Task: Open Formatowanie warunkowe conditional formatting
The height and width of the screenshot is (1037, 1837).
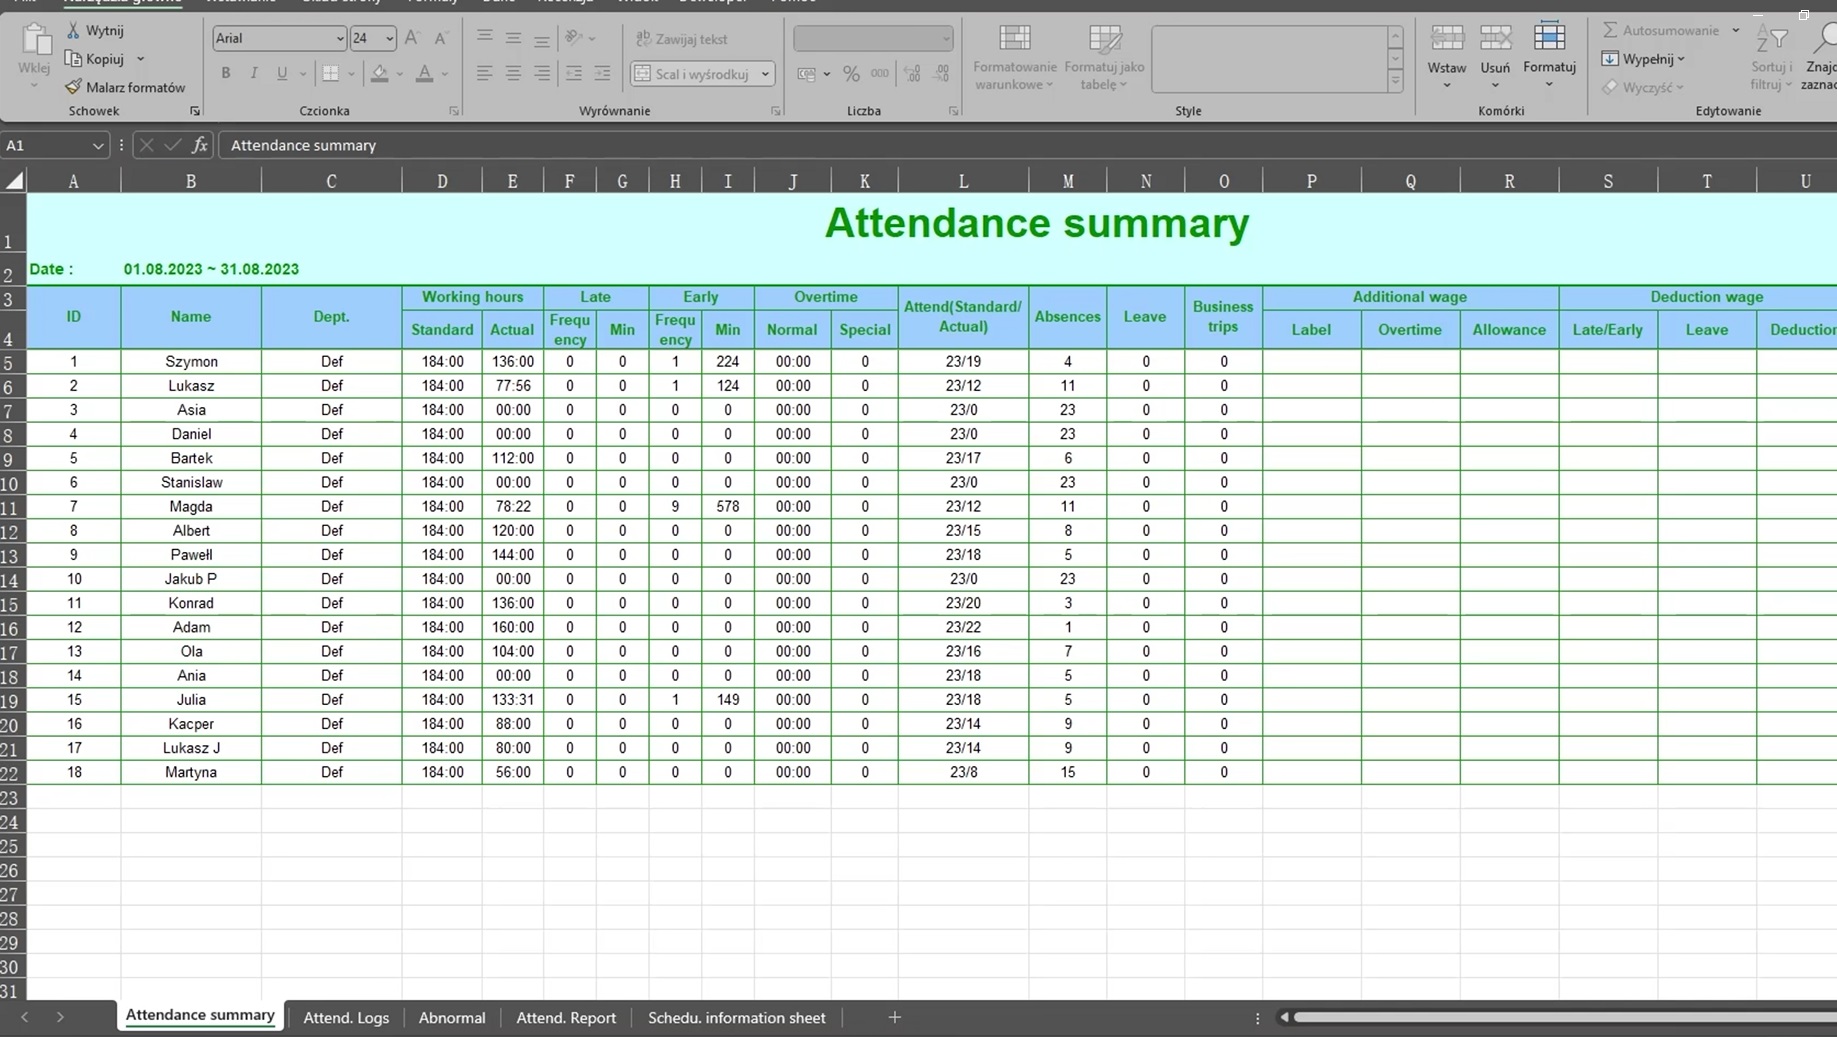Action: coord(1015,57)
